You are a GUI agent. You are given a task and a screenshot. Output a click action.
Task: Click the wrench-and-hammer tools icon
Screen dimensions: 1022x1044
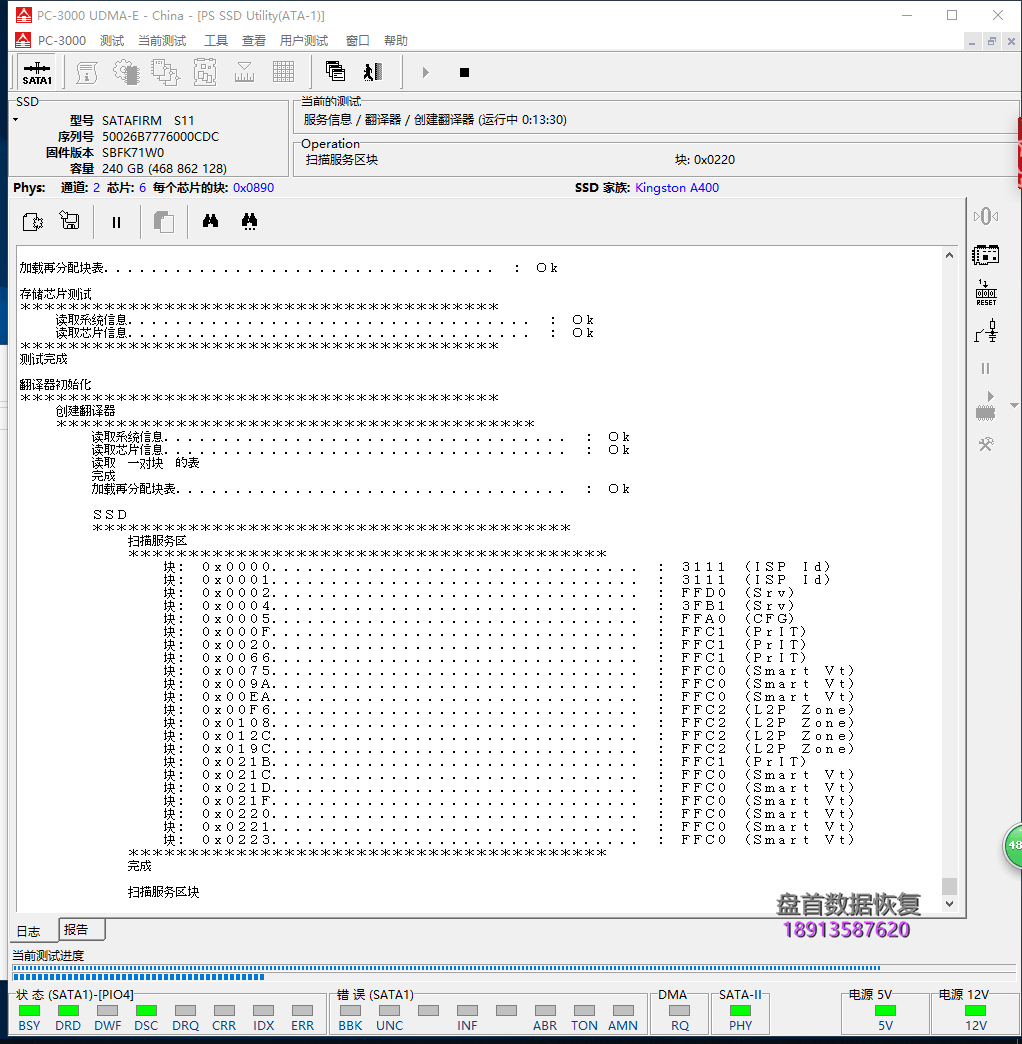pyautogui.click(x=986, y=444)
